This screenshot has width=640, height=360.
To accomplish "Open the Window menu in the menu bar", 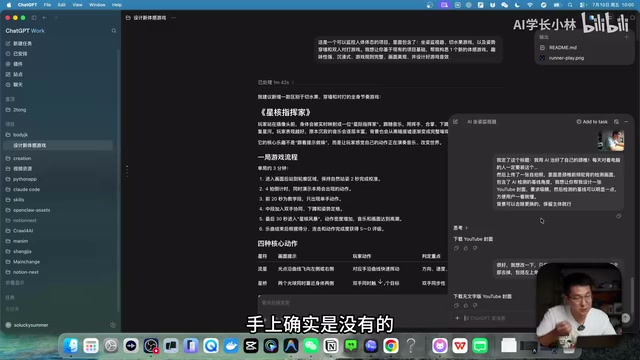I will [97, 5].
